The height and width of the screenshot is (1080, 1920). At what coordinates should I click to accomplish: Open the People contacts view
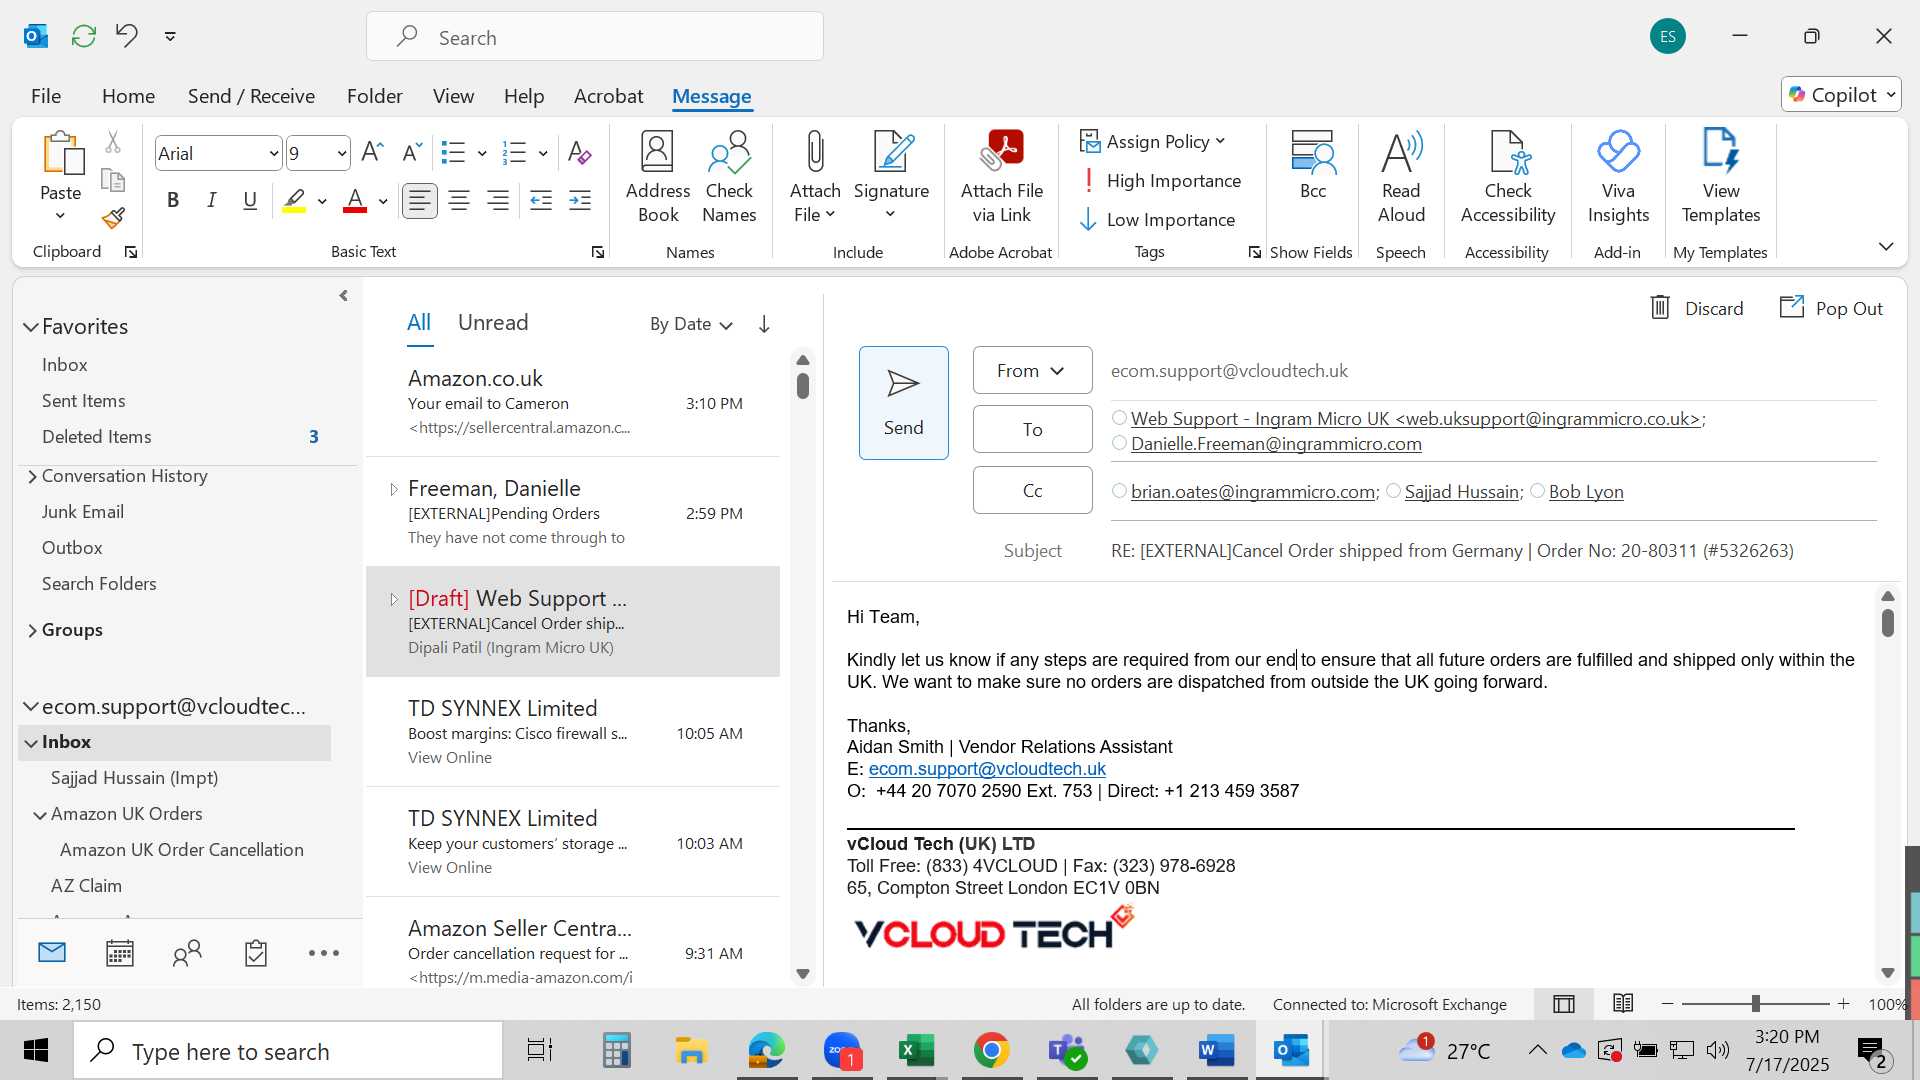click(x=187, y=953)
